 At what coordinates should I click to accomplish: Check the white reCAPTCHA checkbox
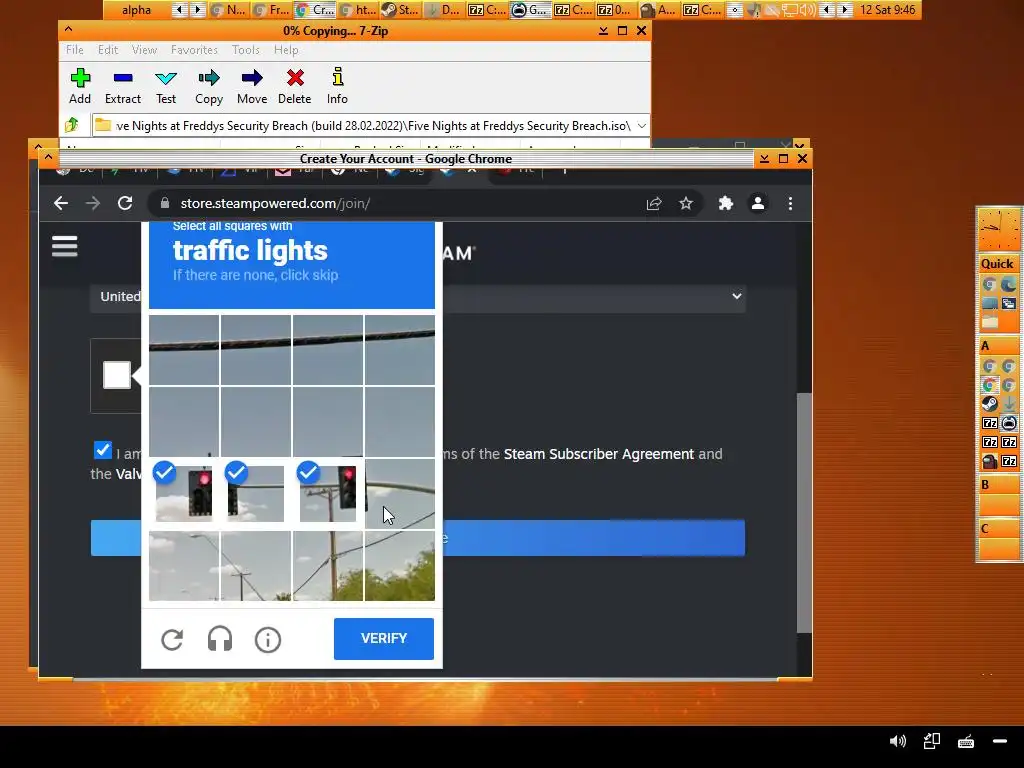[117, 375]
